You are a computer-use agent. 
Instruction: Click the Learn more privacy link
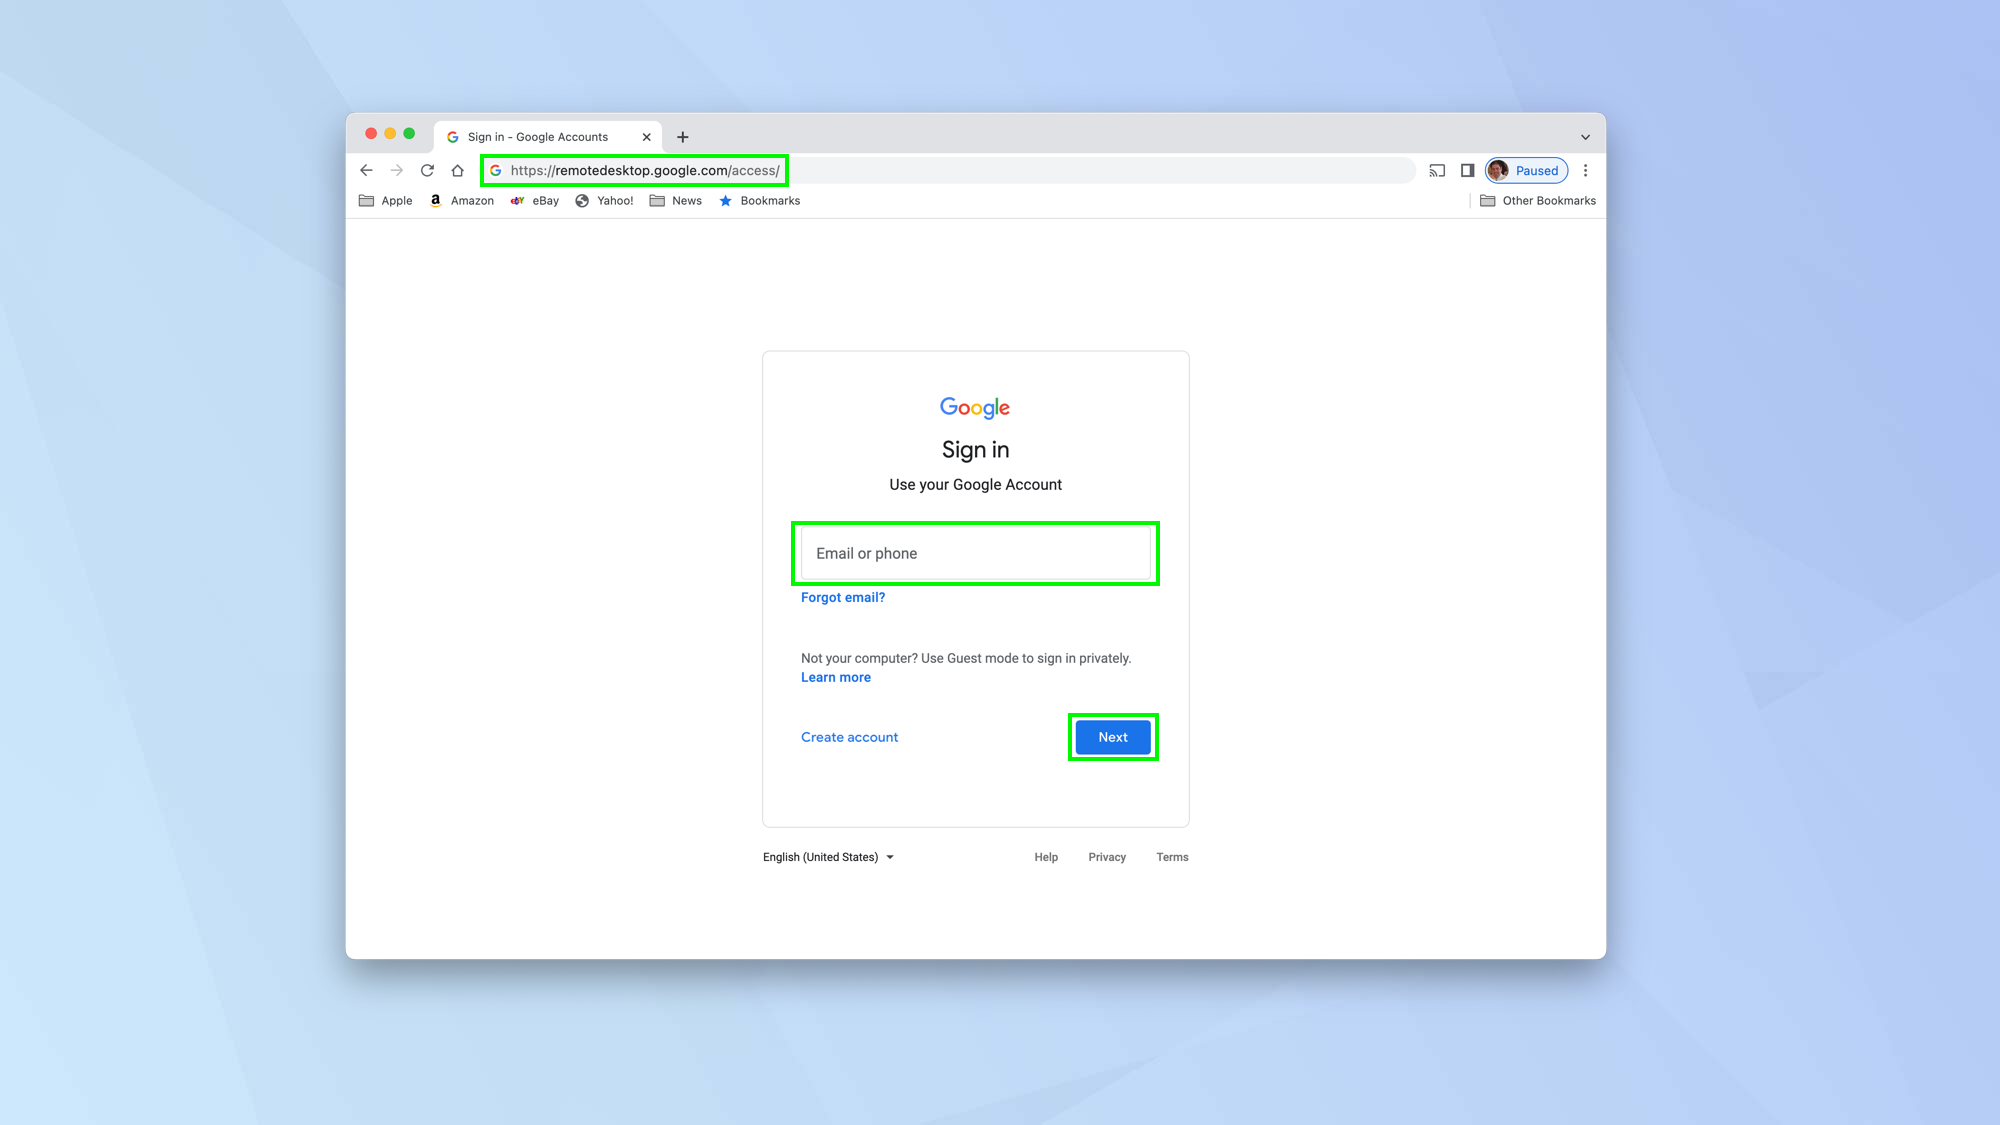click(835, 676)
